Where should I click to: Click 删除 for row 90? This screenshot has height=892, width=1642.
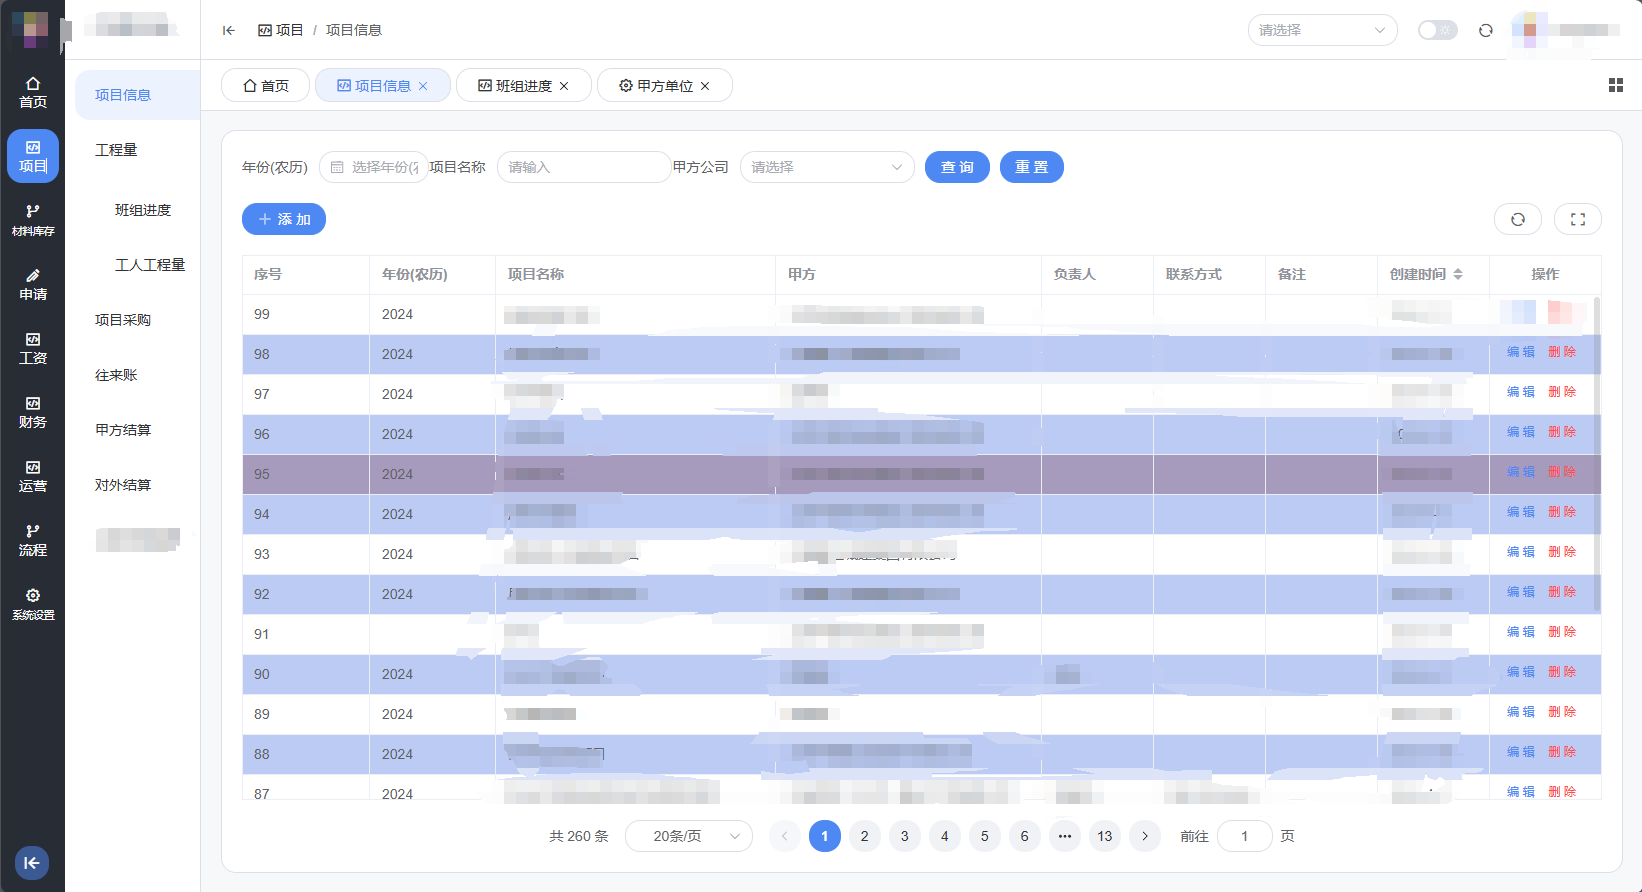tap(1562, 672)
